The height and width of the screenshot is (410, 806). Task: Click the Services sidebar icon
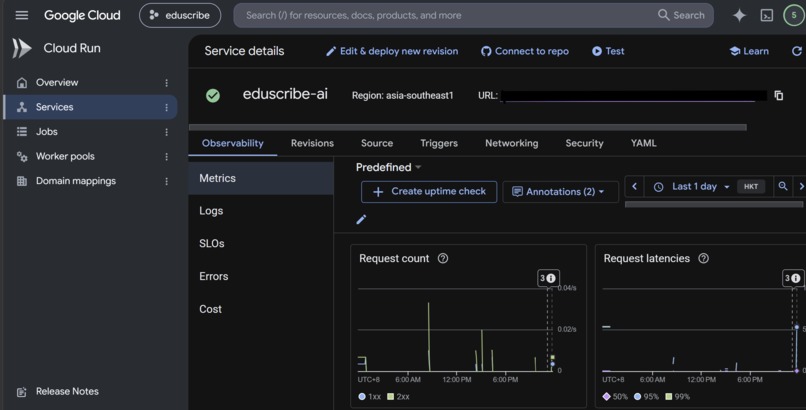coord(22,107)
